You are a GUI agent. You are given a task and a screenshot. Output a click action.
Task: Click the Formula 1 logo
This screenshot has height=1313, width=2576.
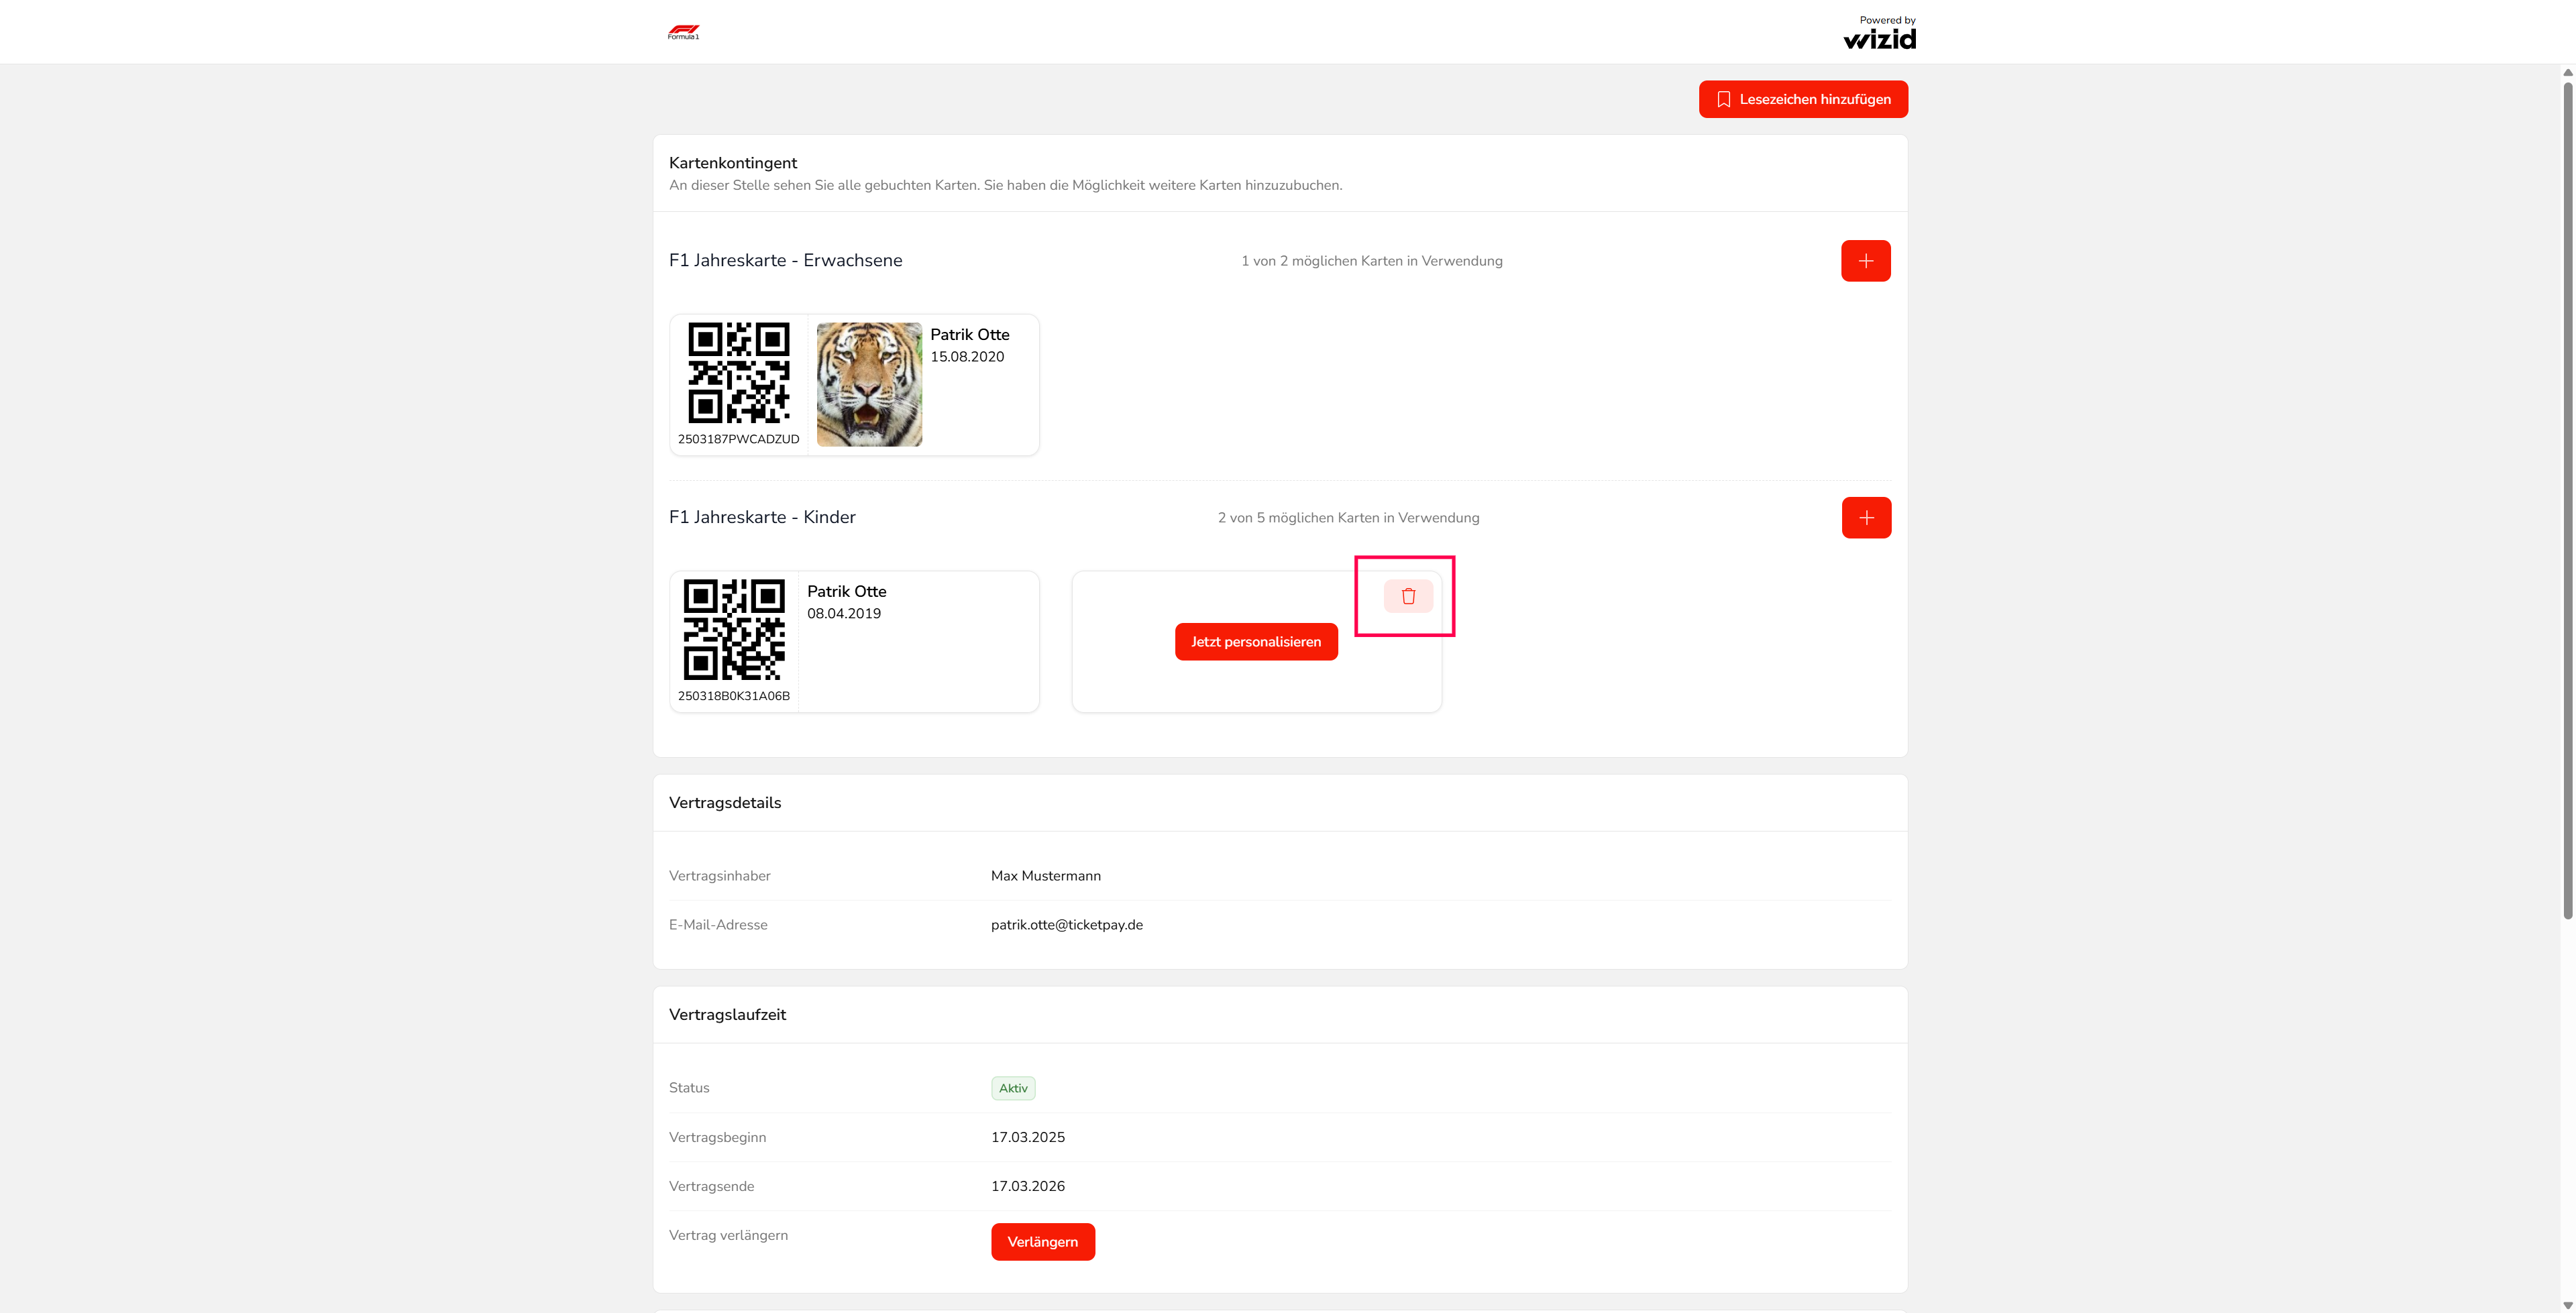click(683, 32)
